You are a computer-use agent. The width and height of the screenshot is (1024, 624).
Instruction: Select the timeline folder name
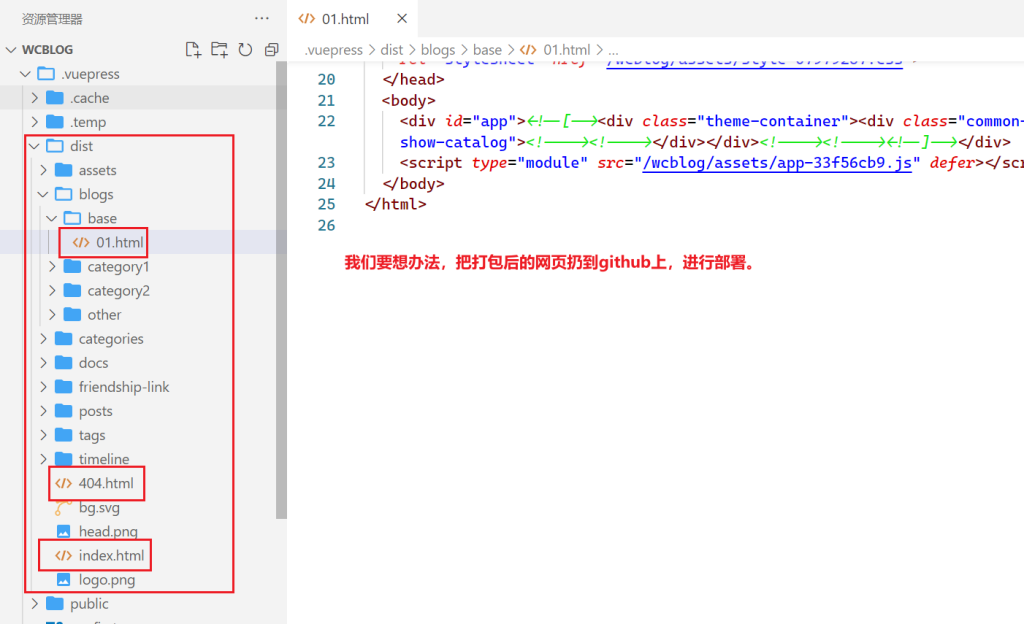tap(104, 459)
